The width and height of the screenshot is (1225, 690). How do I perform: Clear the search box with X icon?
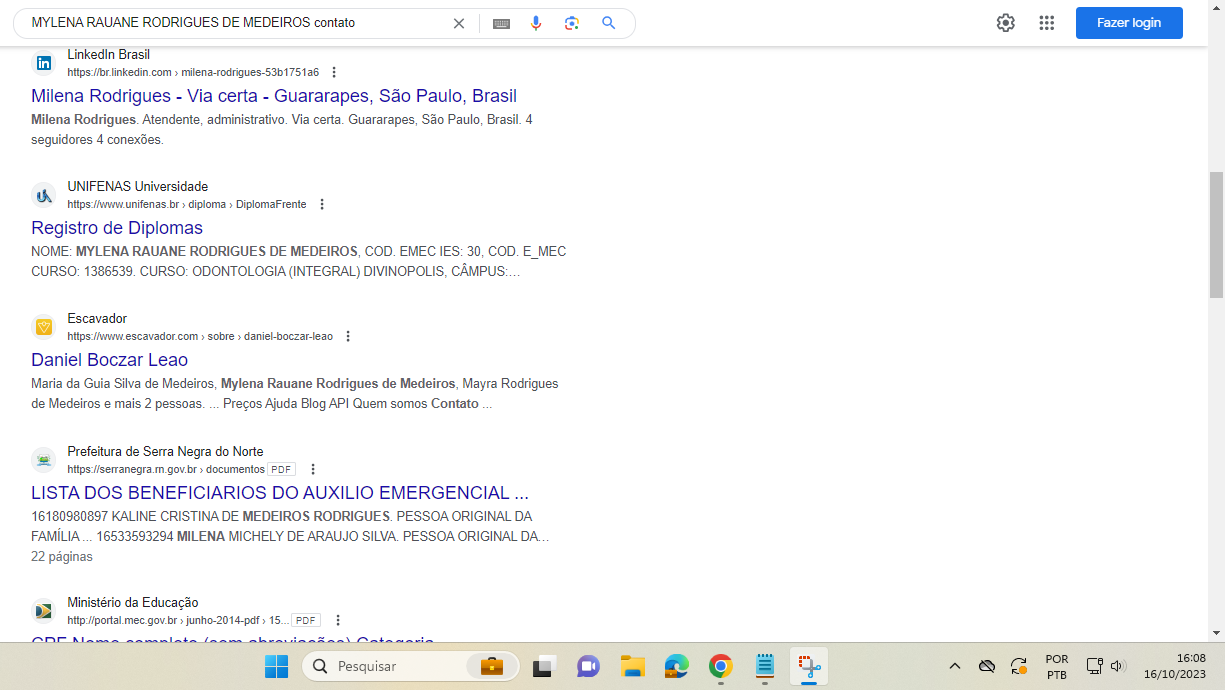click(x=459, y=23)
